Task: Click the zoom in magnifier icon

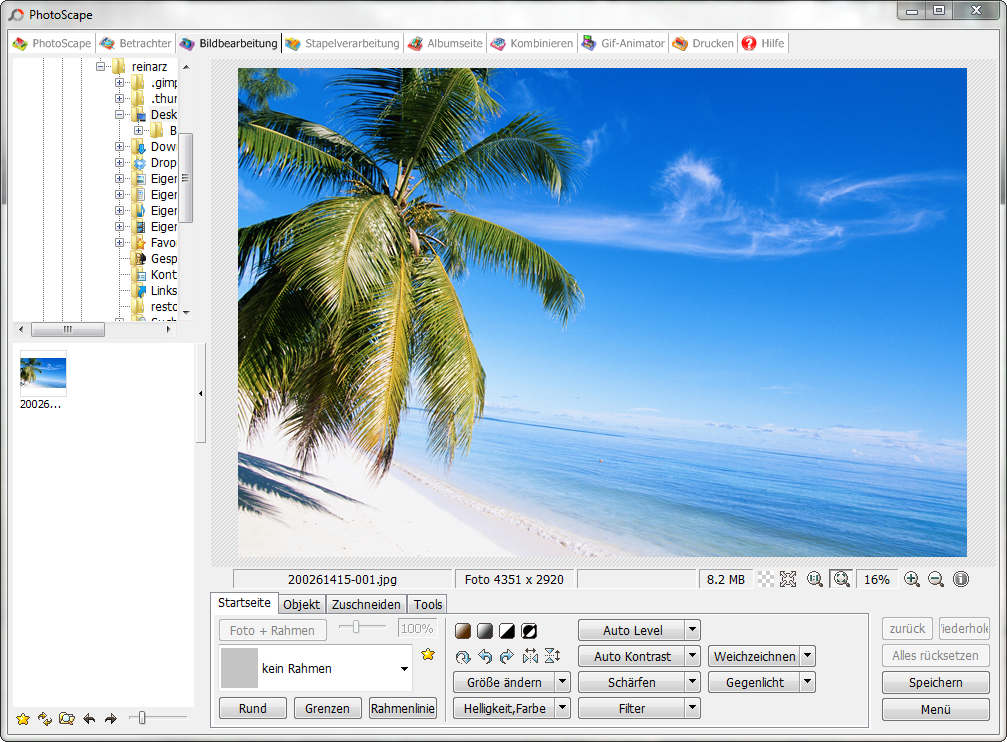Action: 911,579
